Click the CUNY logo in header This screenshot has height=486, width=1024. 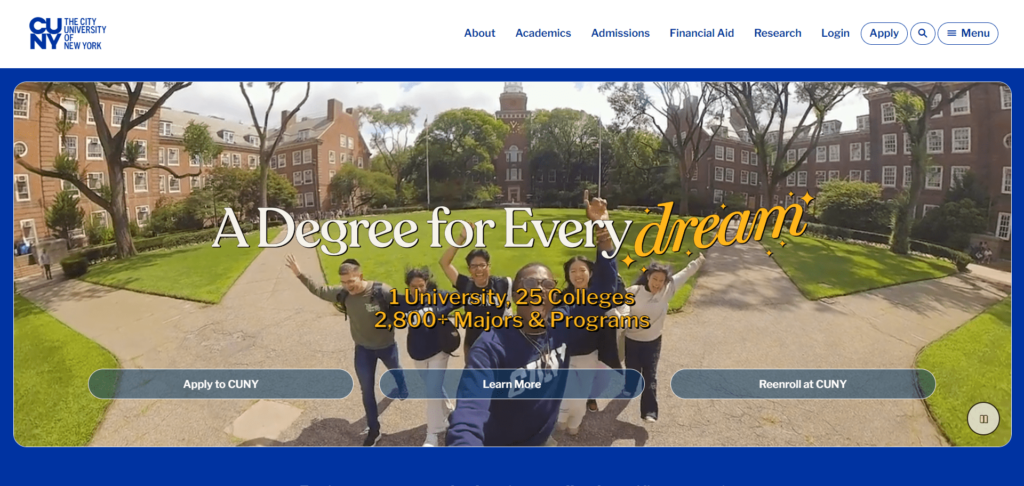click(x=67, y=33)
